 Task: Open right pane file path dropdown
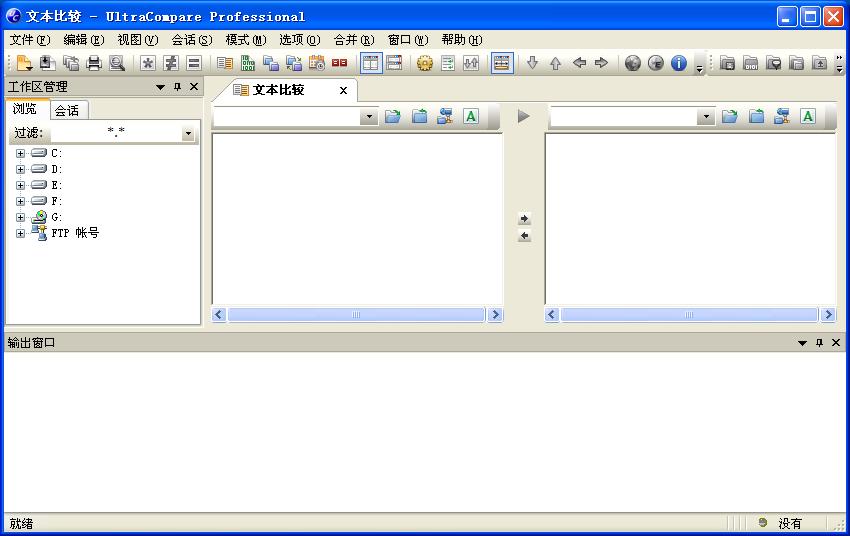point(706,116)
